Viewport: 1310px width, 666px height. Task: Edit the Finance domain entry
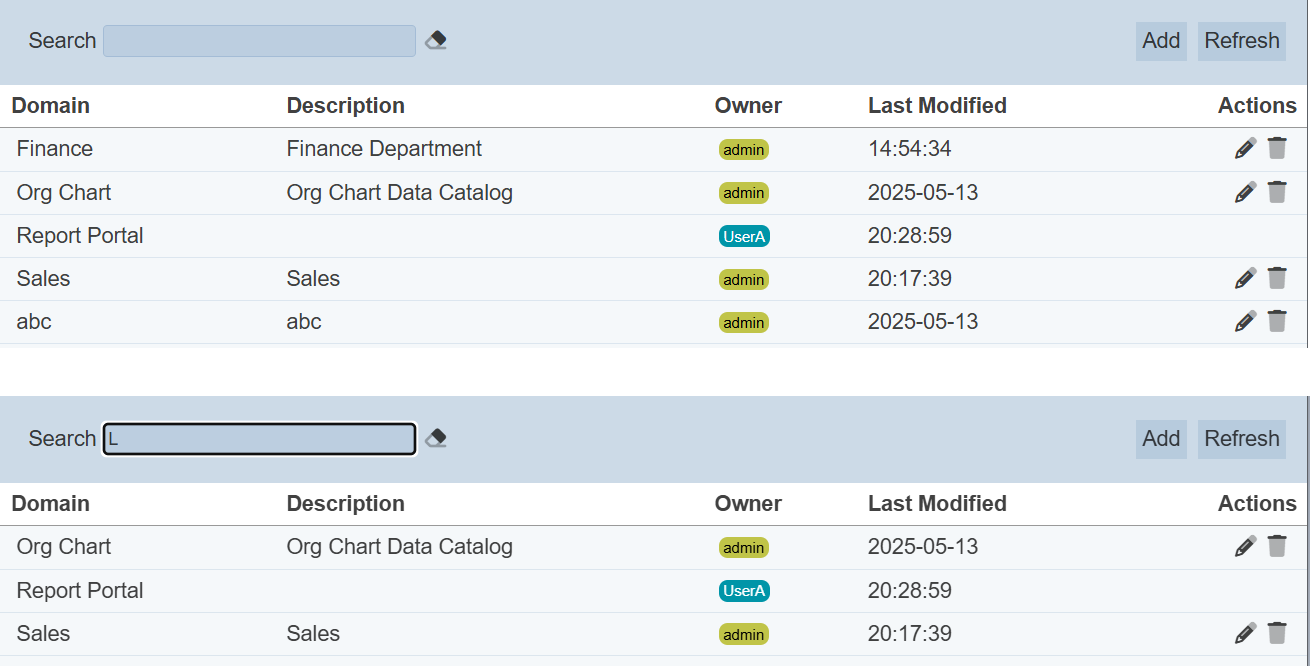[1245, 149]
